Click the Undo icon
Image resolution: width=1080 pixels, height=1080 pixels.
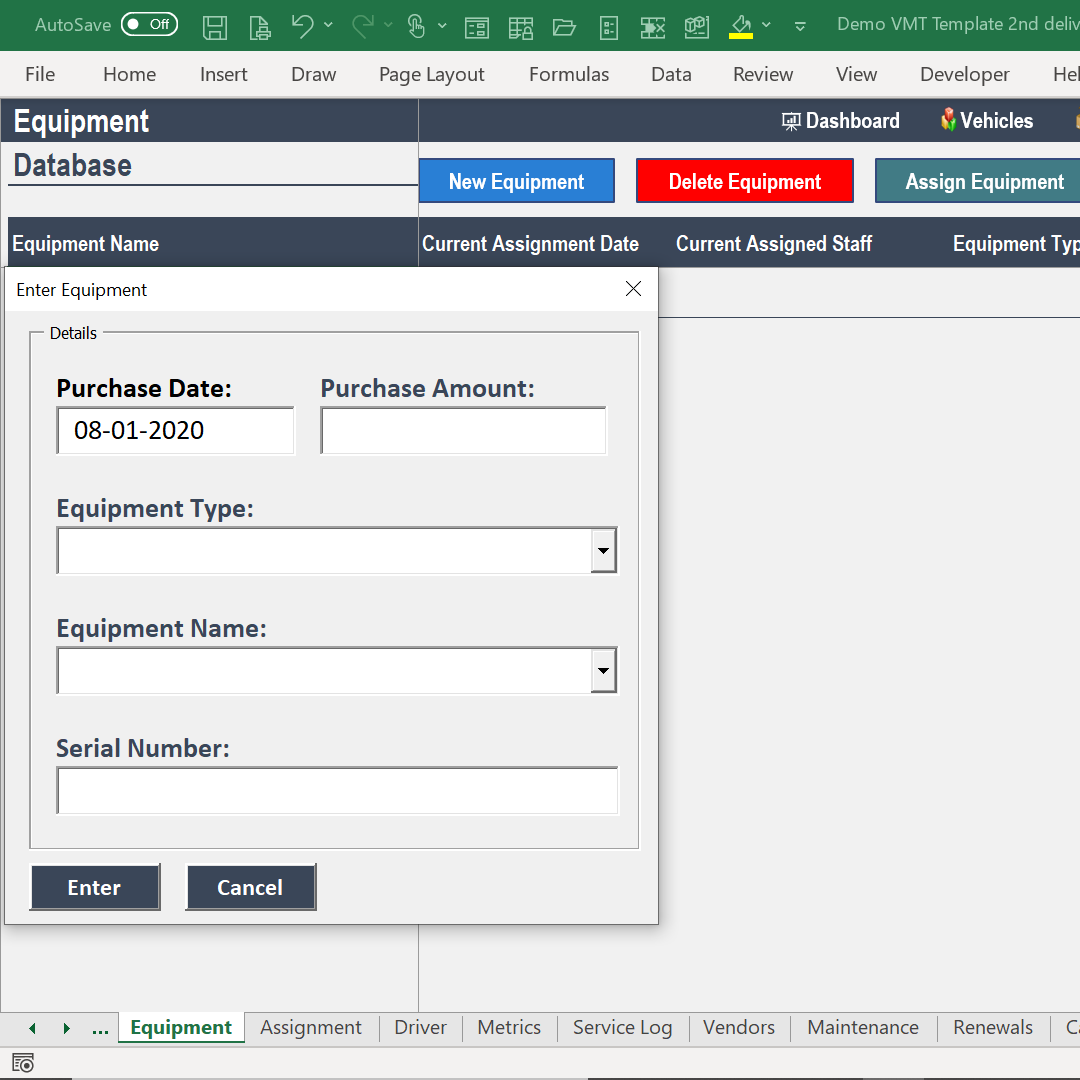pyautogui.click(x=303, y=27)
